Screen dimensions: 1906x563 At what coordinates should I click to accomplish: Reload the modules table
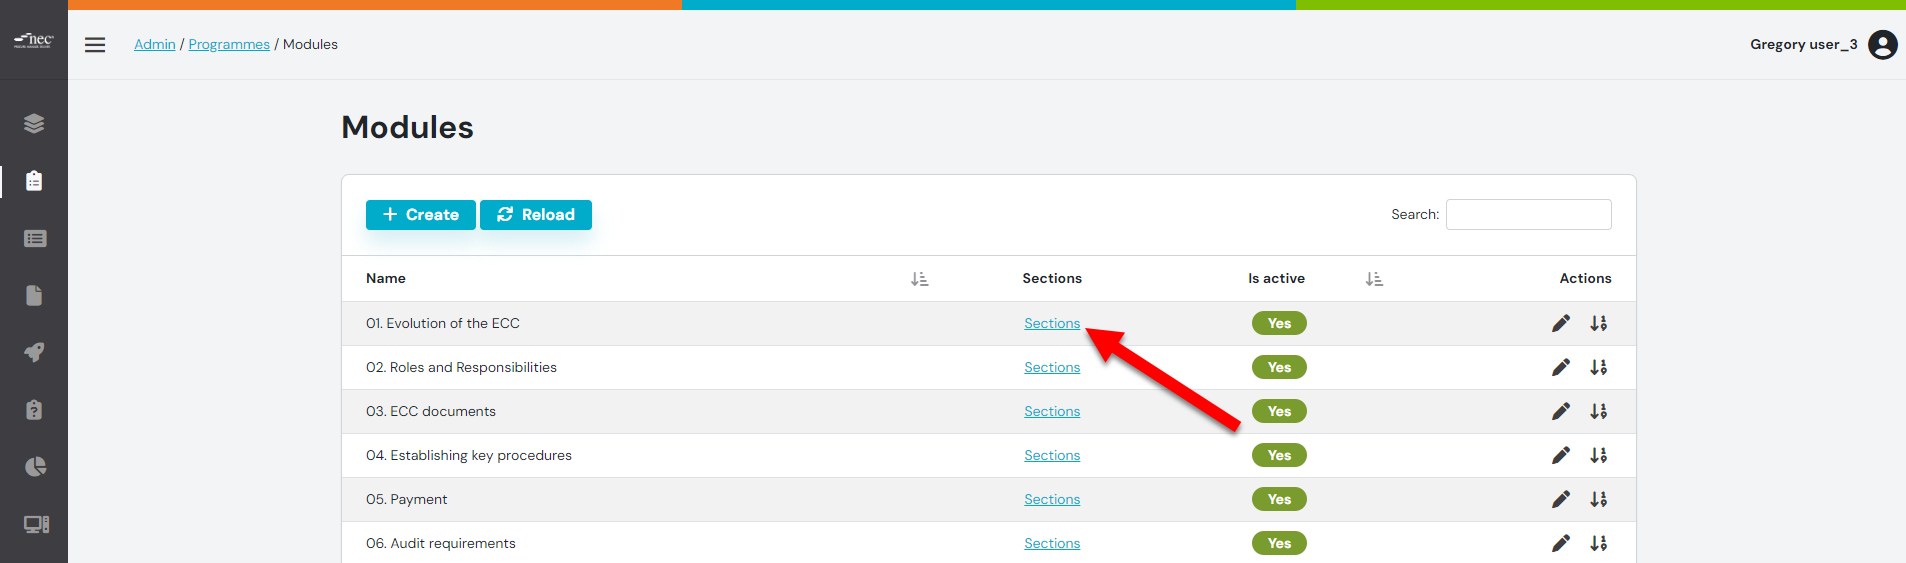coord(536,215)
